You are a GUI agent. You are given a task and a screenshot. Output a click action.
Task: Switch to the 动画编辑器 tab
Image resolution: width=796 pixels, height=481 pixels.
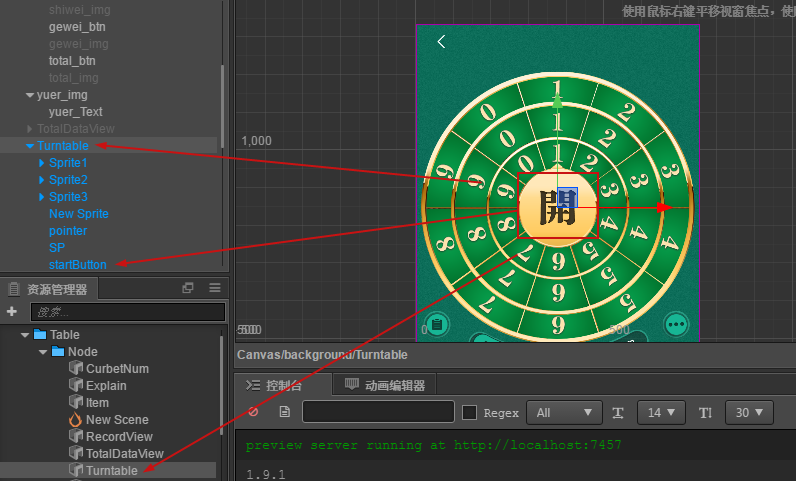[385, 385]
